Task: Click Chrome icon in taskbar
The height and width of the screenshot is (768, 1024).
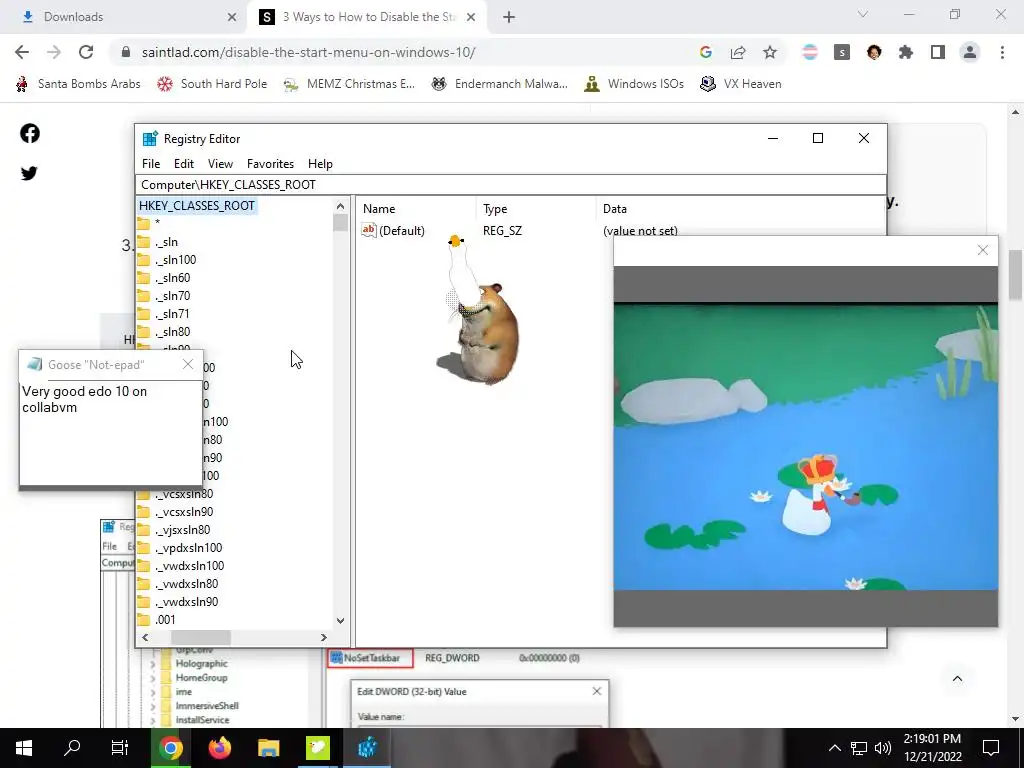Action: (x=170, y=748)
